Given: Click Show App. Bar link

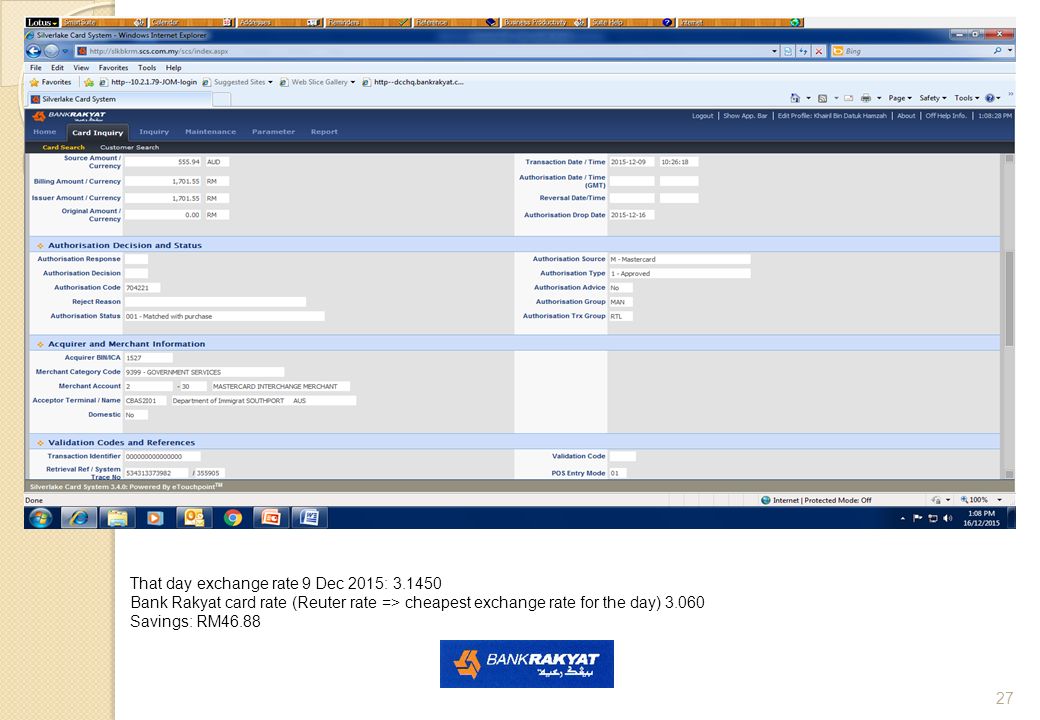Looking at the screenshot, I should click(x=745, y=115).
